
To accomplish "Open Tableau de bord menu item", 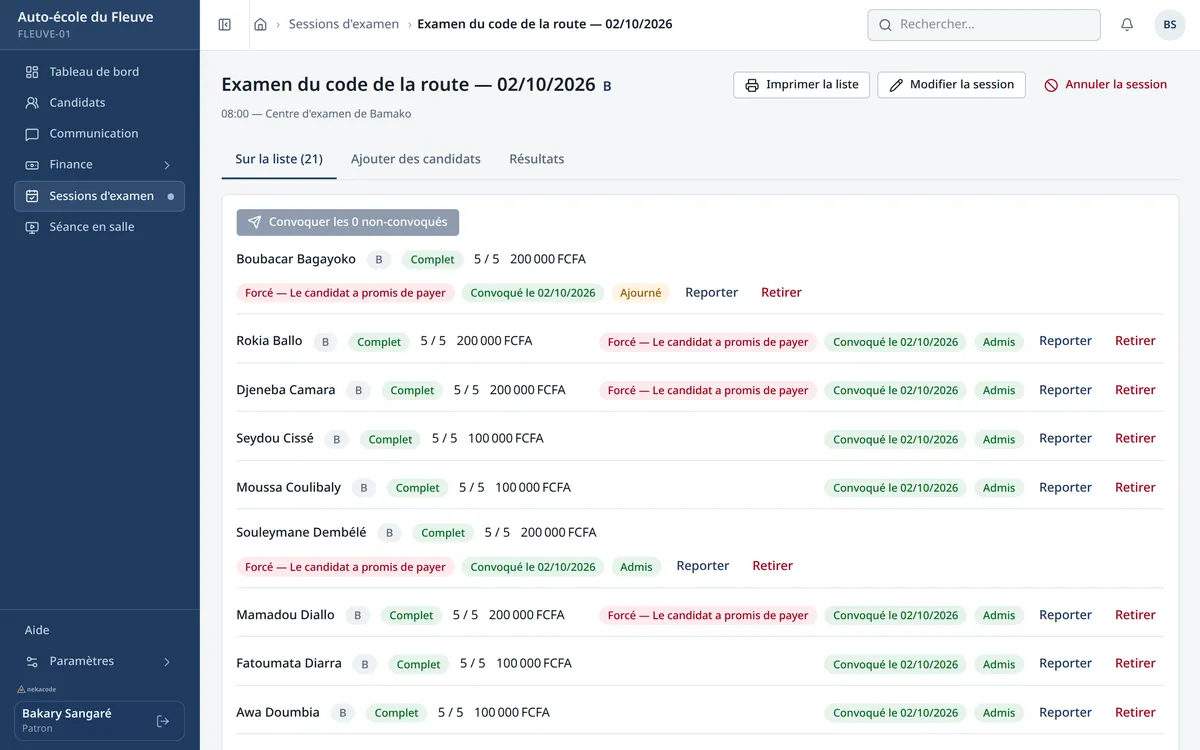I will (100, 72).
